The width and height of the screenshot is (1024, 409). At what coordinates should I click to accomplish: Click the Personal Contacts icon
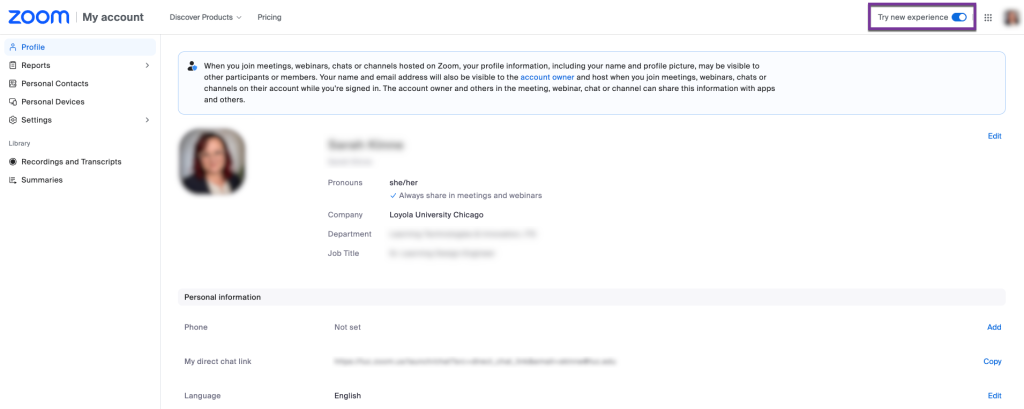(13, 84)
